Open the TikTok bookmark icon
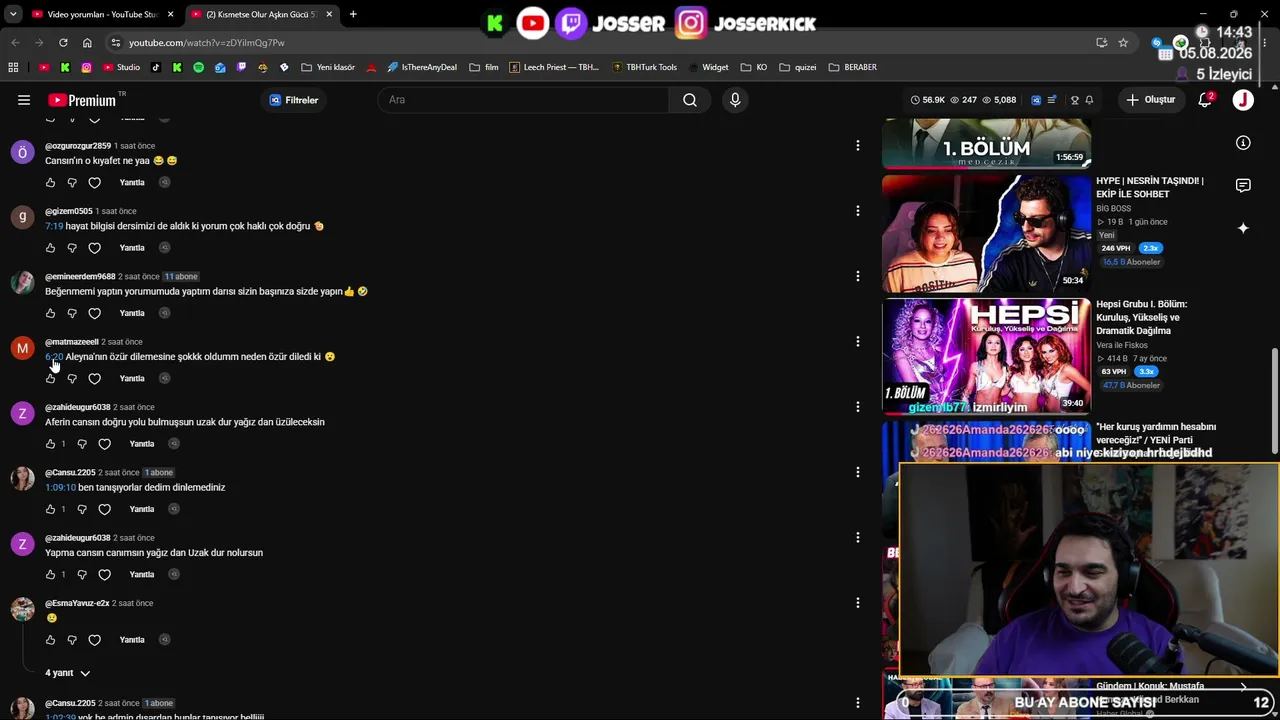 (x=155, y=67)
